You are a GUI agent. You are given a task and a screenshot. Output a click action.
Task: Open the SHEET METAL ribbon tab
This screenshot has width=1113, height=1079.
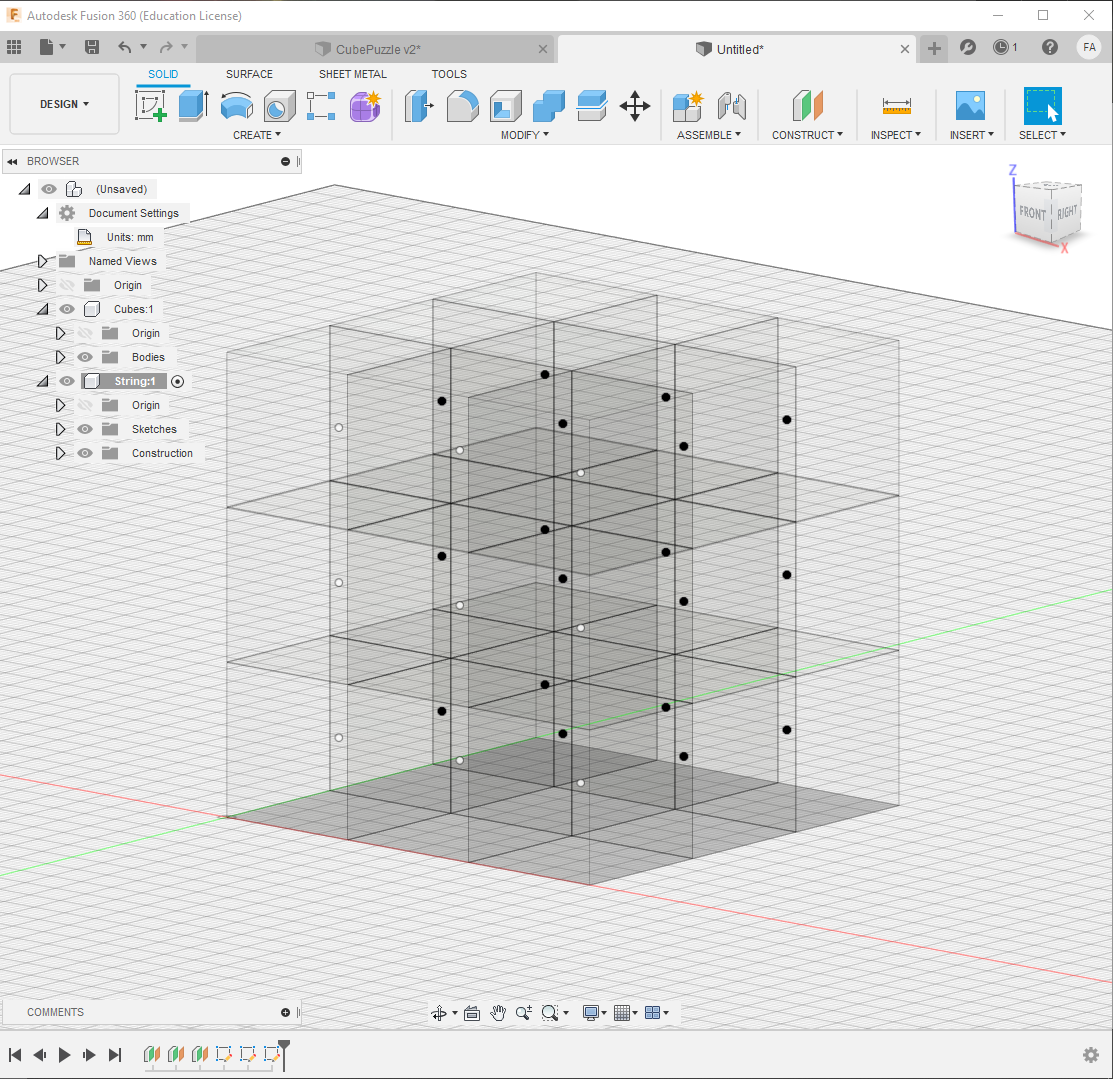(x=352, y=74)
